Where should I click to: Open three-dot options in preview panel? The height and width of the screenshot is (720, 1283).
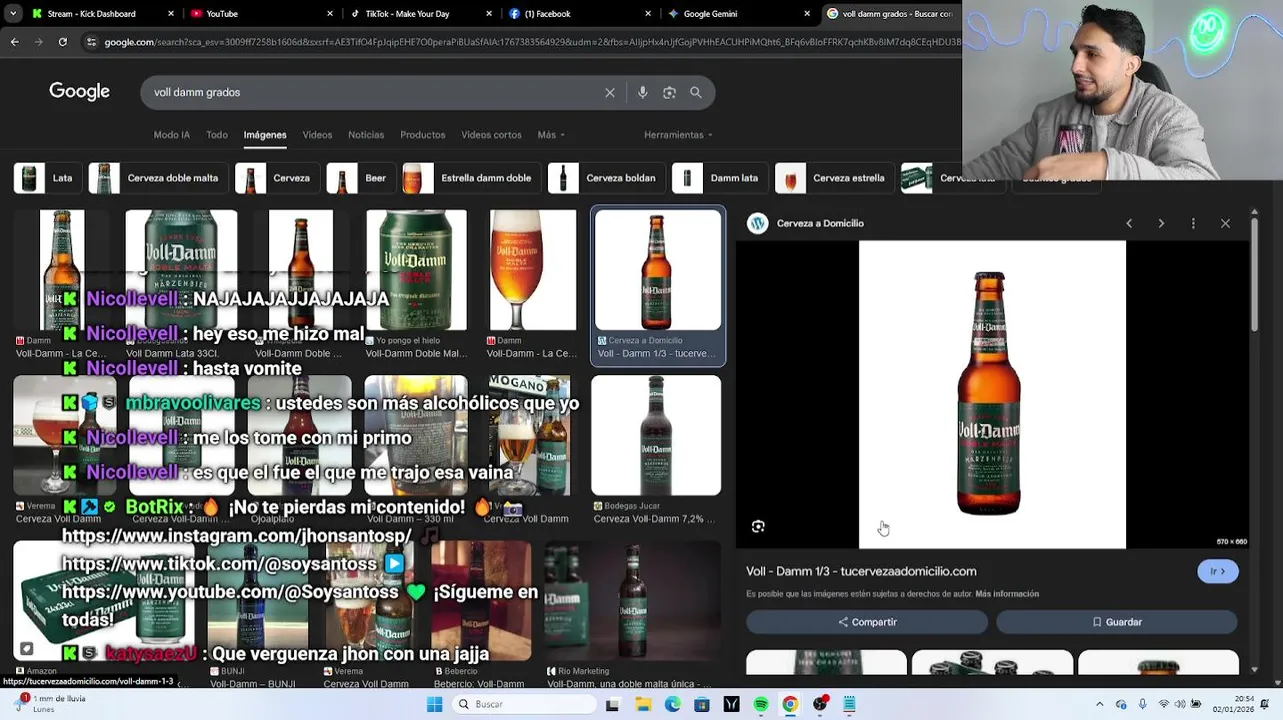click(1193, 223)
